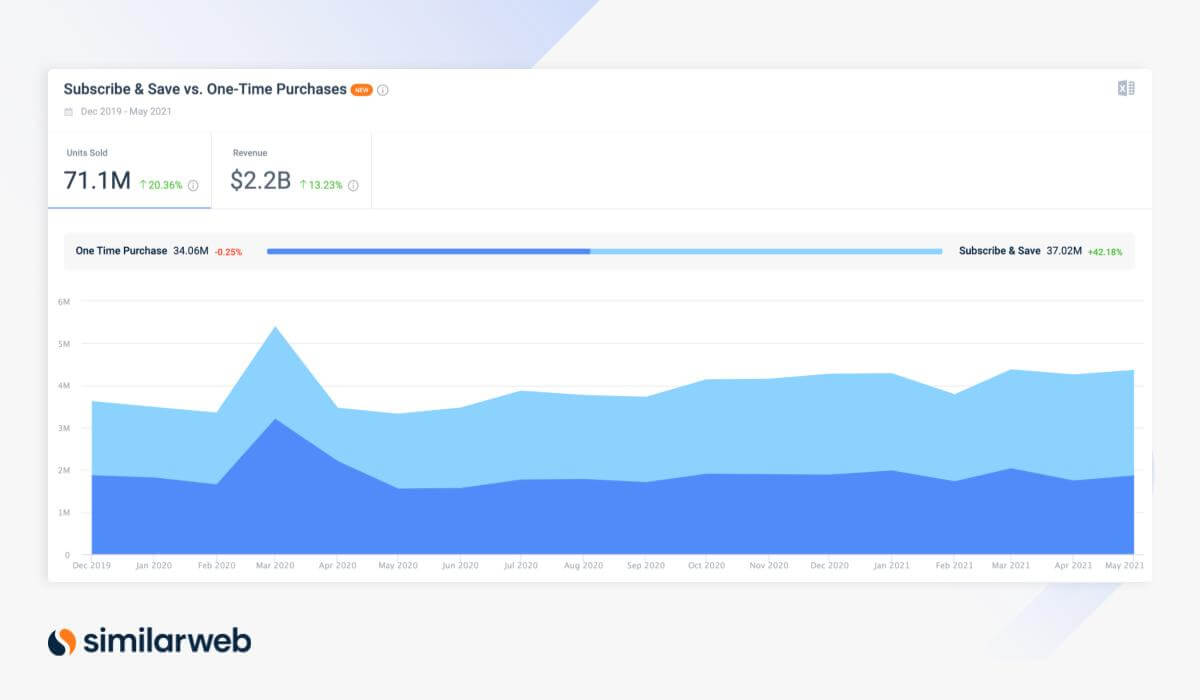The image size is (1200, 700).
Task: Click the green arrow beside 71.1M
Action: tap(143, 184)
